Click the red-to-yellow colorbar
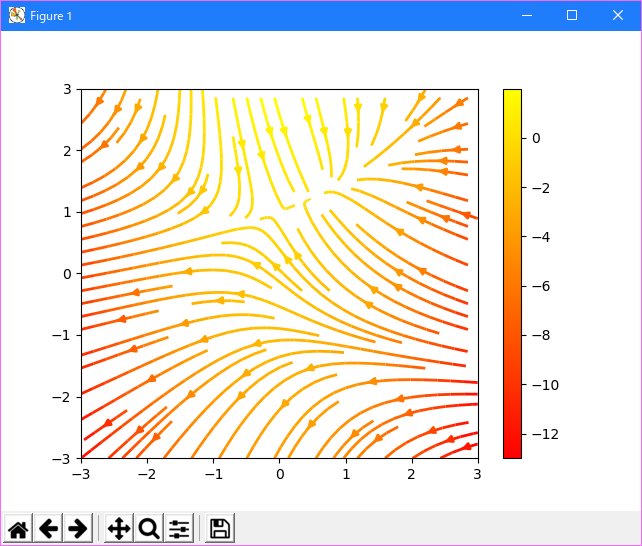 click(512, 273)
